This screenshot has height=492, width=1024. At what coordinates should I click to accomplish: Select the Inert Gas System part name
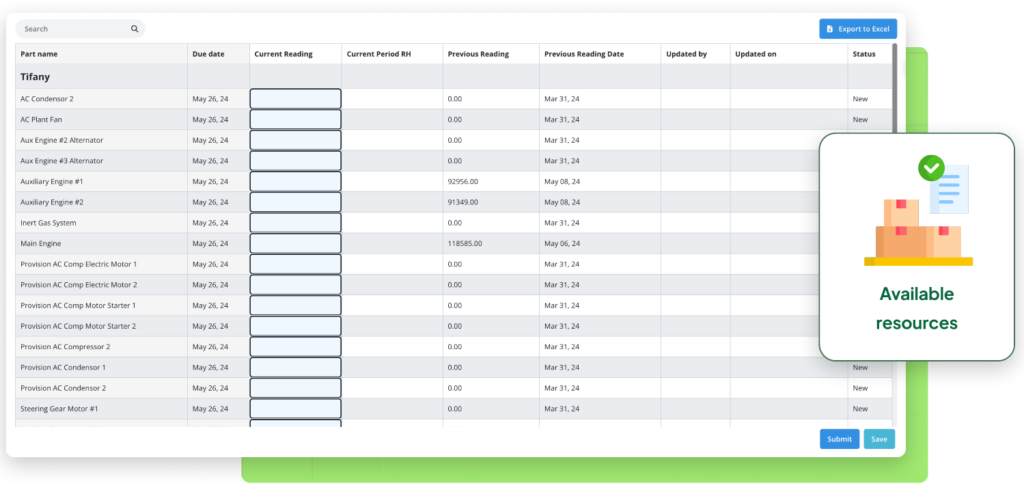(48, 223)
